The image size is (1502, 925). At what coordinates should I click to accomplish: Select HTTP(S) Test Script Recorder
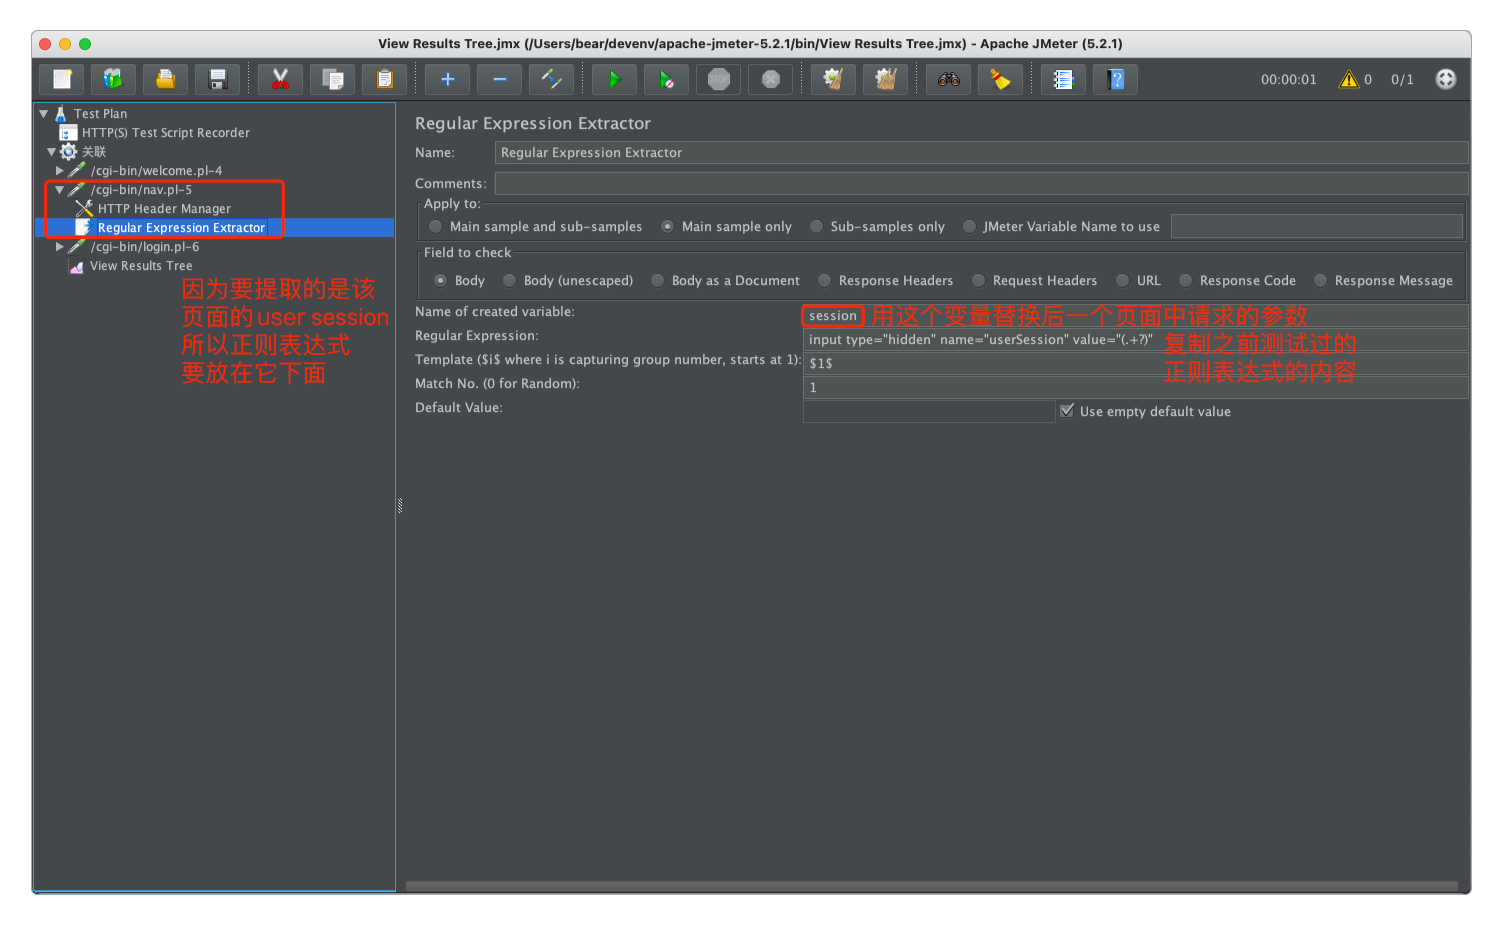point(166,133)
